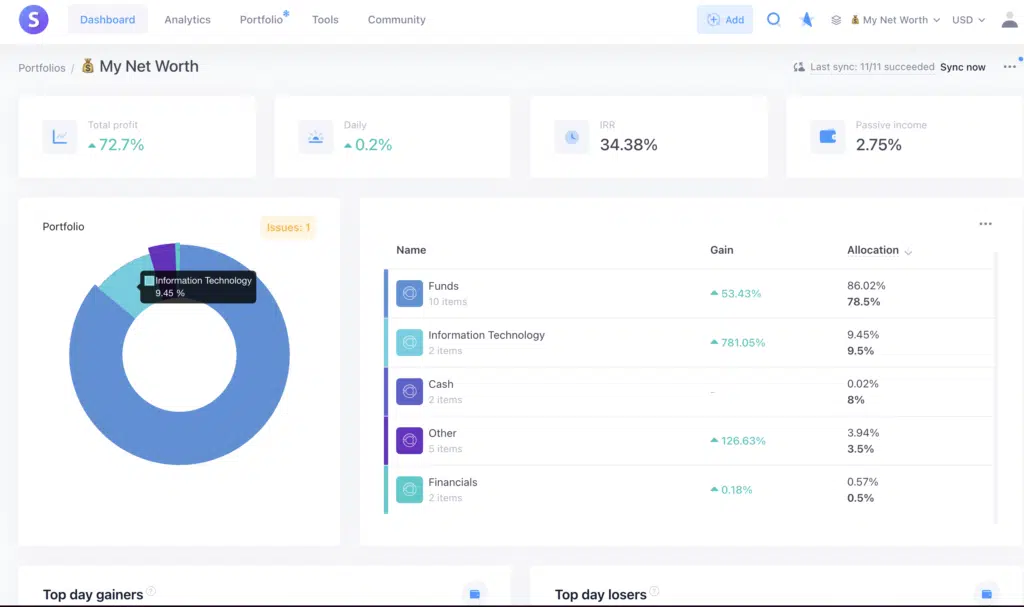Image resolution: width=1024 pixels, height=607 pixels.
Task: Open the report icon on Top day gainers
Action: coord(474,592)
